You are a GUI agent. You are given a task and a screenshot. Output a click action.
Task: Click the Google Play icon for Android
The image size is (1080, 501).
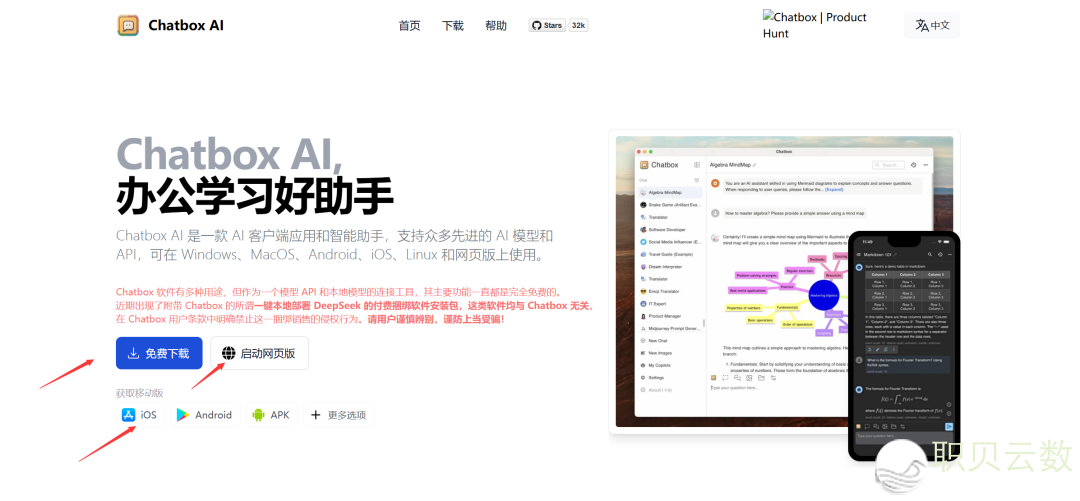pos(183,415)
